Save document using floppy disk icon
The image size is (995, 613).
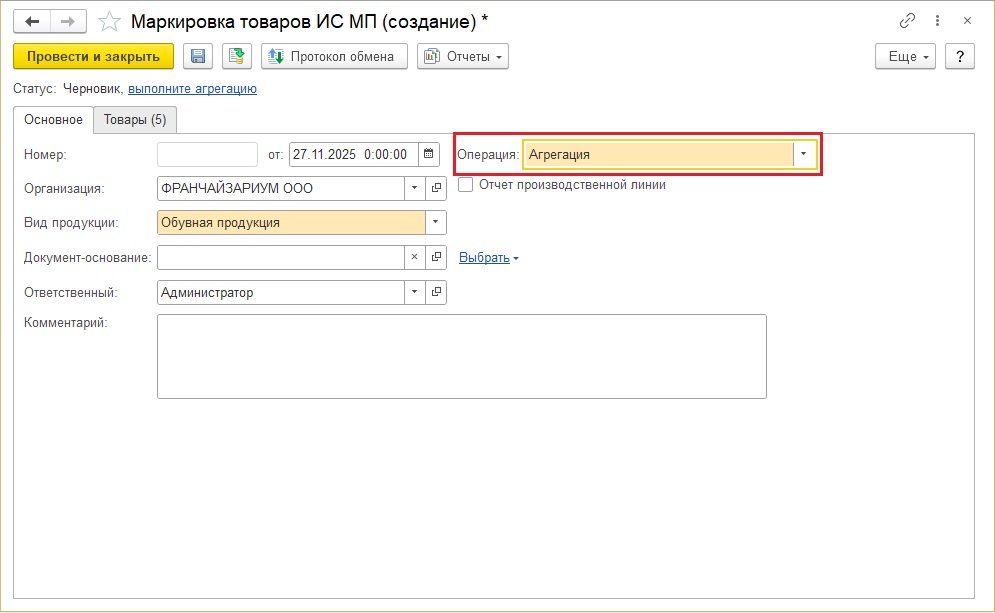pos(197,56)
